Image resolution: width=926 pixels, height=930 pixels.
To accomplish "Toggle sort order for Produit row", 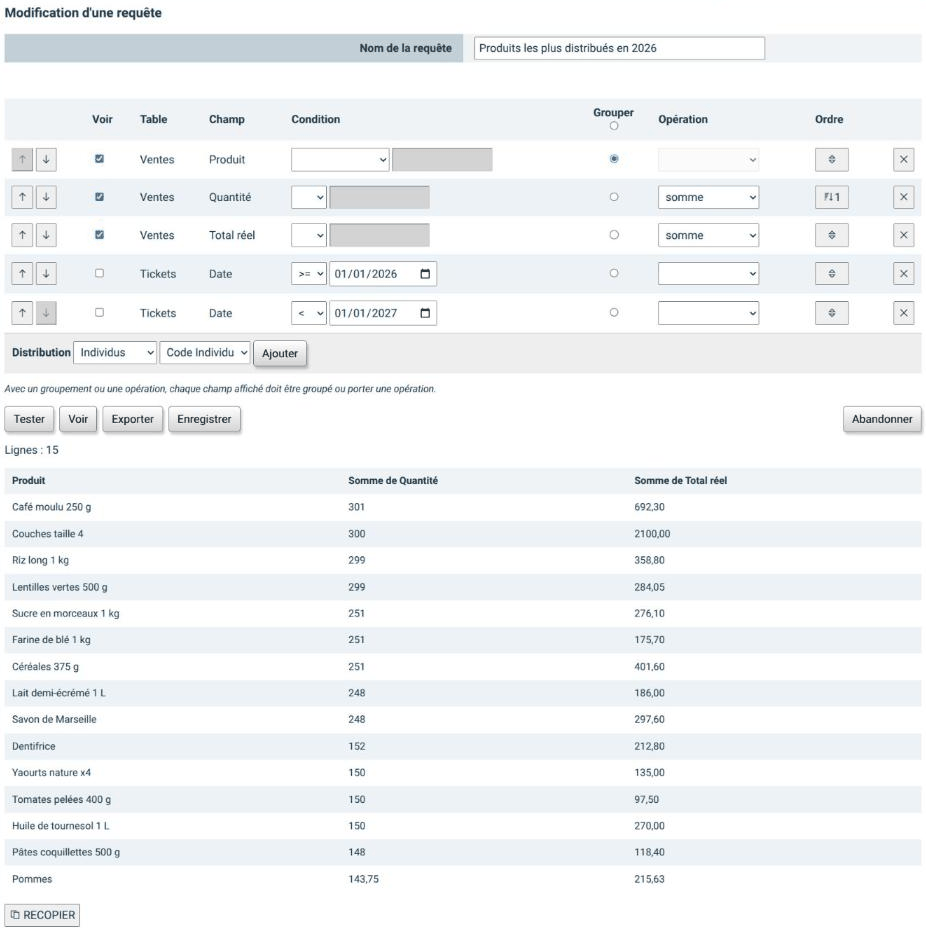I will 832,160.
